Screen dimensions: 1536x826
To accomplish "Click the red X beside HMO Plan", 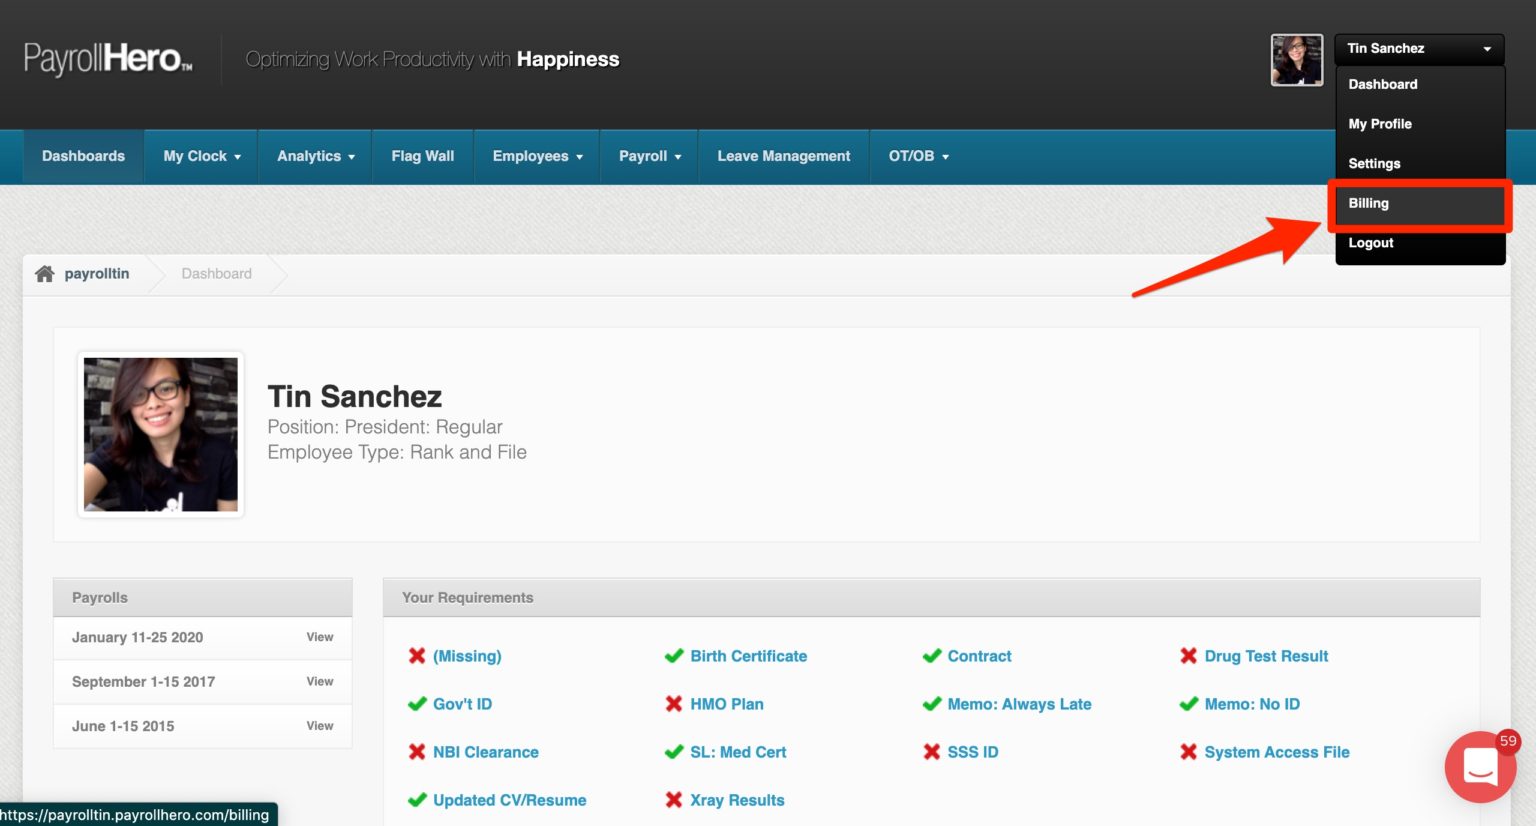I will pyautogui.click(x=674, y=704).
